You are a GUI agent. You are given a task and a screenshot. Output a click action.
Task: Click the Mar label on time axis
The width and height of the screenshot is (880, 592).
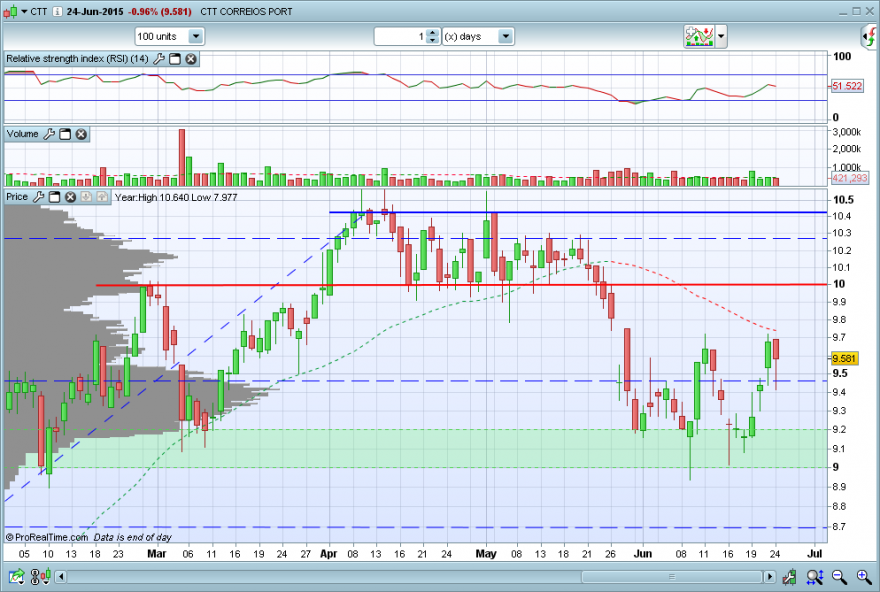(157, 554)
